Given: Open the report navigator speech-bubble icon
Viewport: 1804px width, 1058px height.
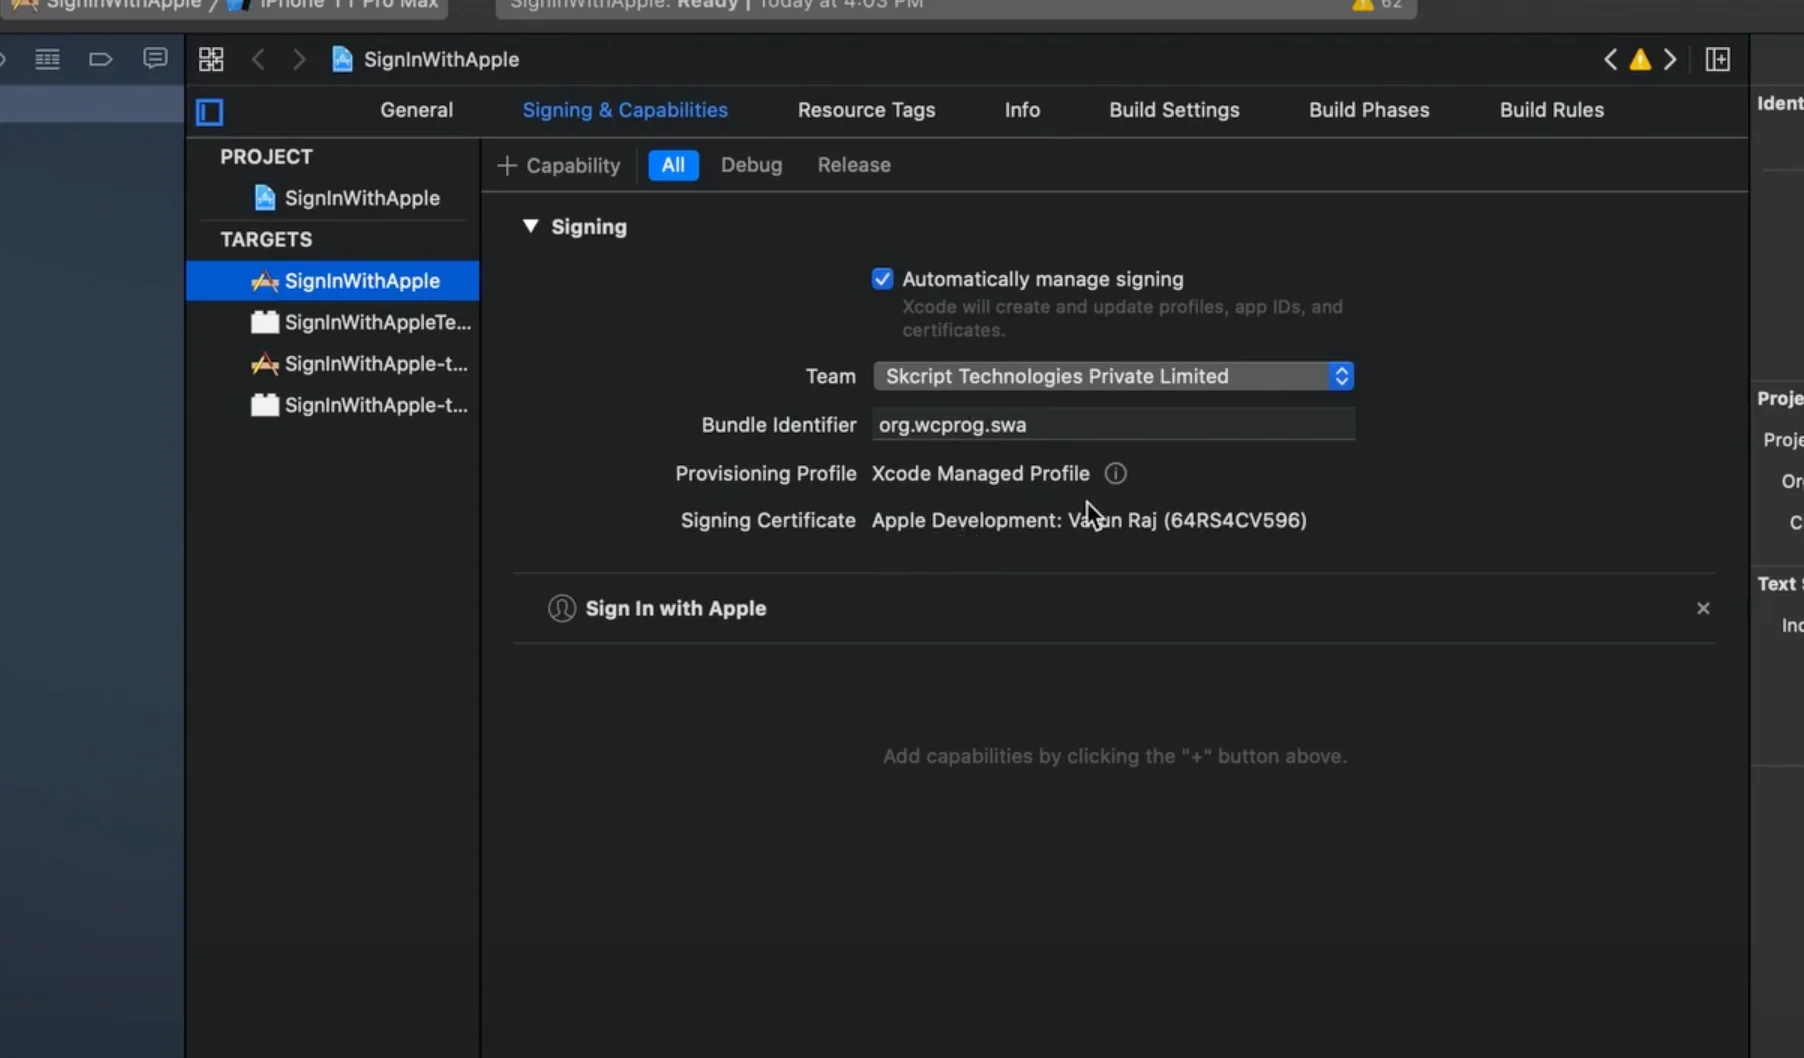Looking at the screenshot, I should point(155,58).
